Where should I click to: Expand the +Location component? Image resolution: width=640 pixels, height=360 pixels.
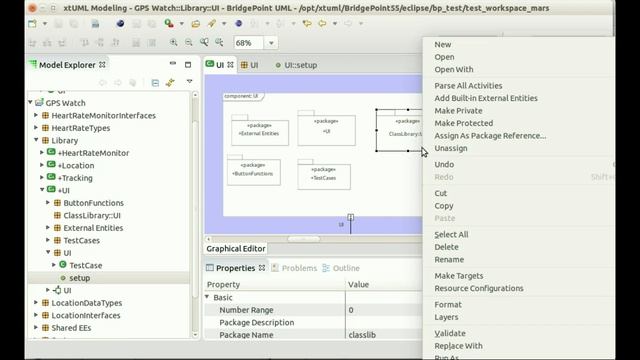[x=42, y=165]
